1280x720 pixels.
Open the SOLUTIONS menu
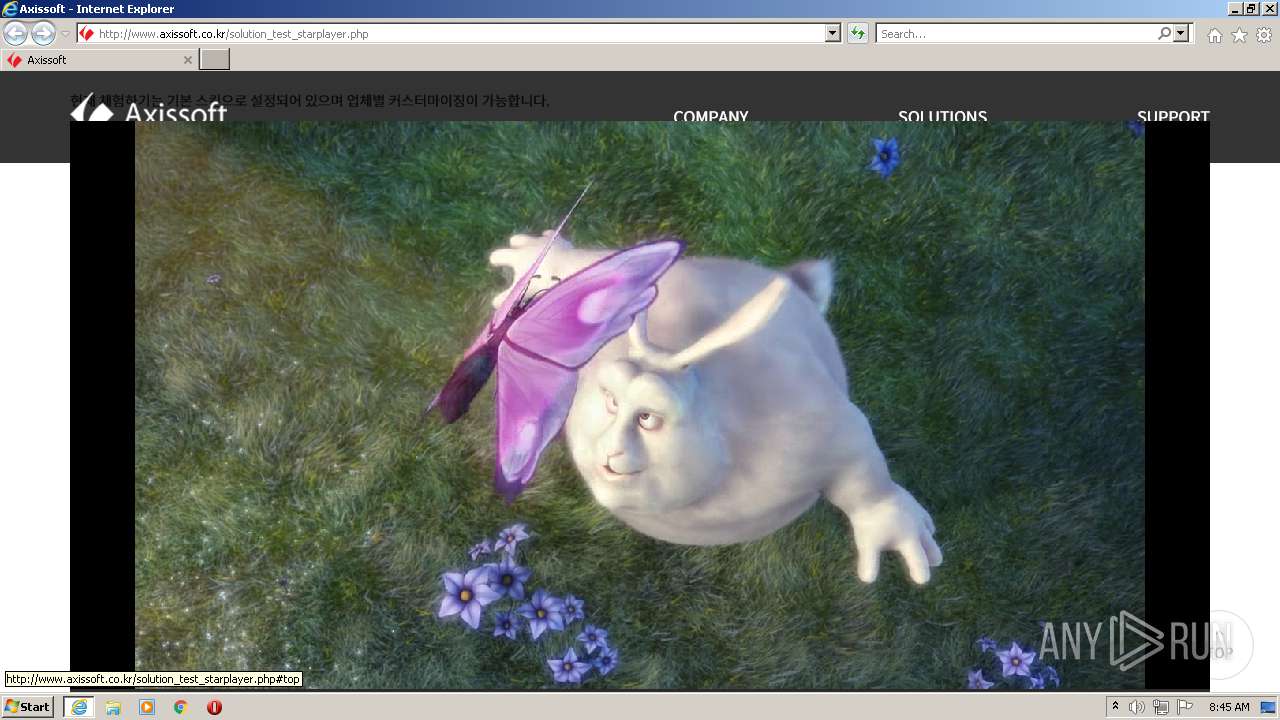click(x=942, y=116)
